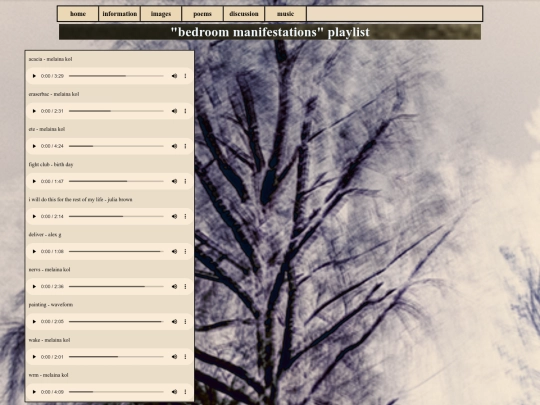This screenshot has height=405, width=540.
Task: Play 'fight club - birth day'
Action: click(x=34, y=181)
